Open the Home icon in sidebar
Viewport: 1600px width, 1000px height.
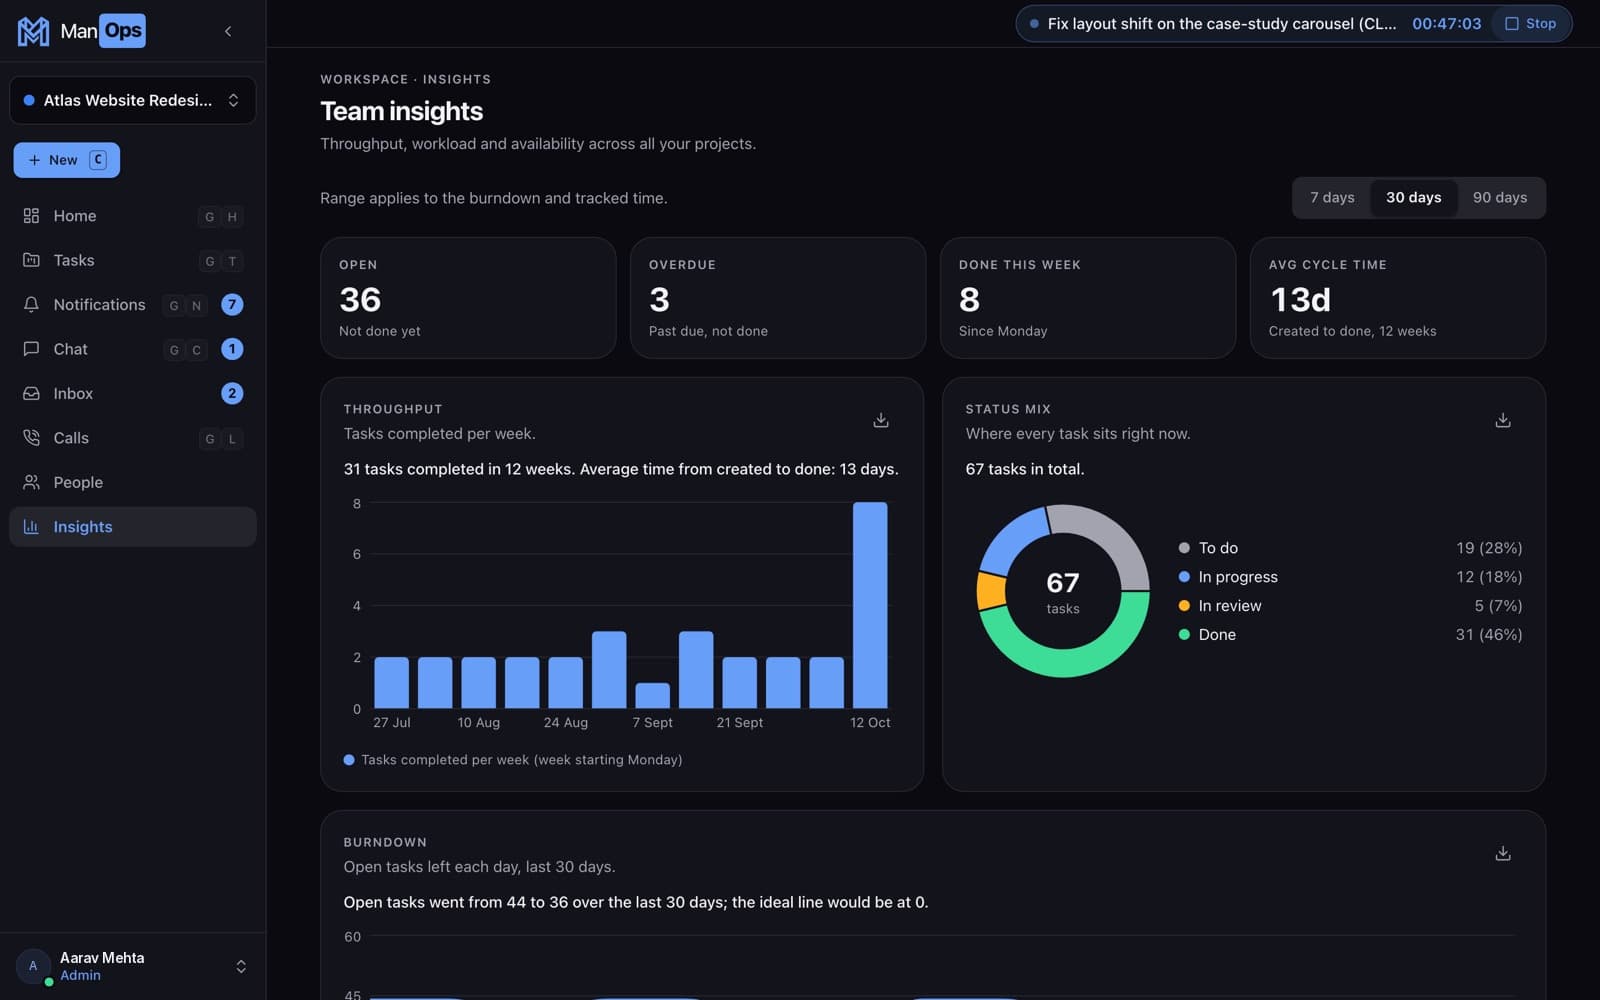(x=31, y=216)
